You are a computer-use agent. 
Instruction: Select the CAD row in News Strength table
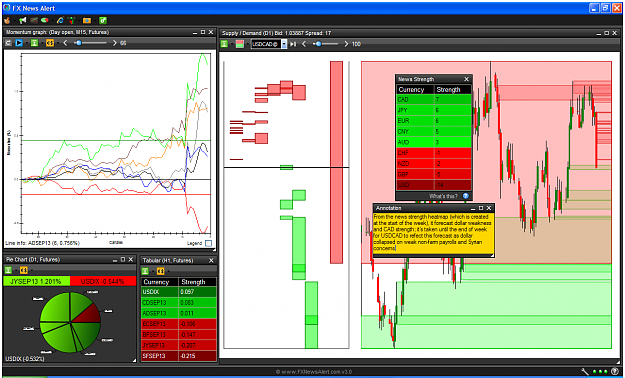tap(434, 99)
